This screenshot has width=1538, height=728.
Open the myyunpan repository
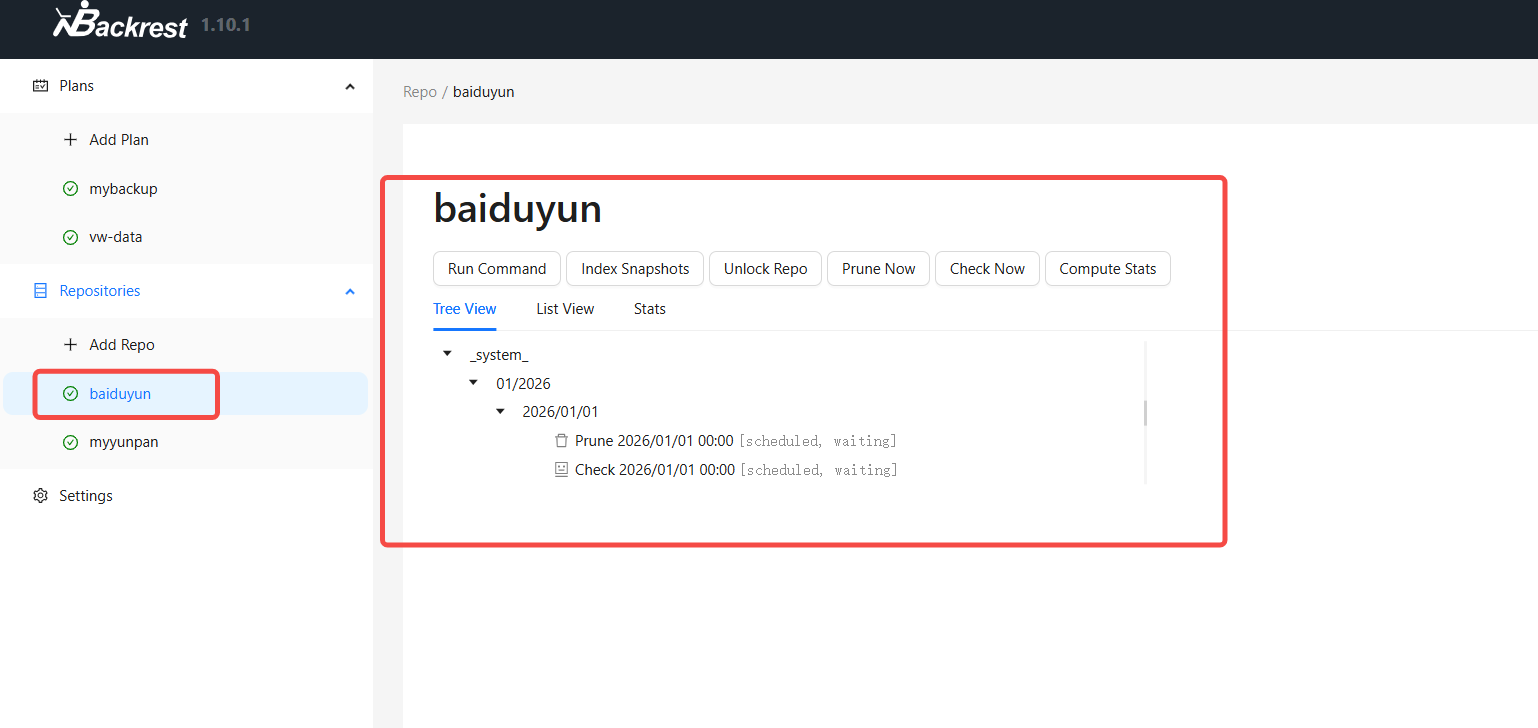click(x=123, y=442)
